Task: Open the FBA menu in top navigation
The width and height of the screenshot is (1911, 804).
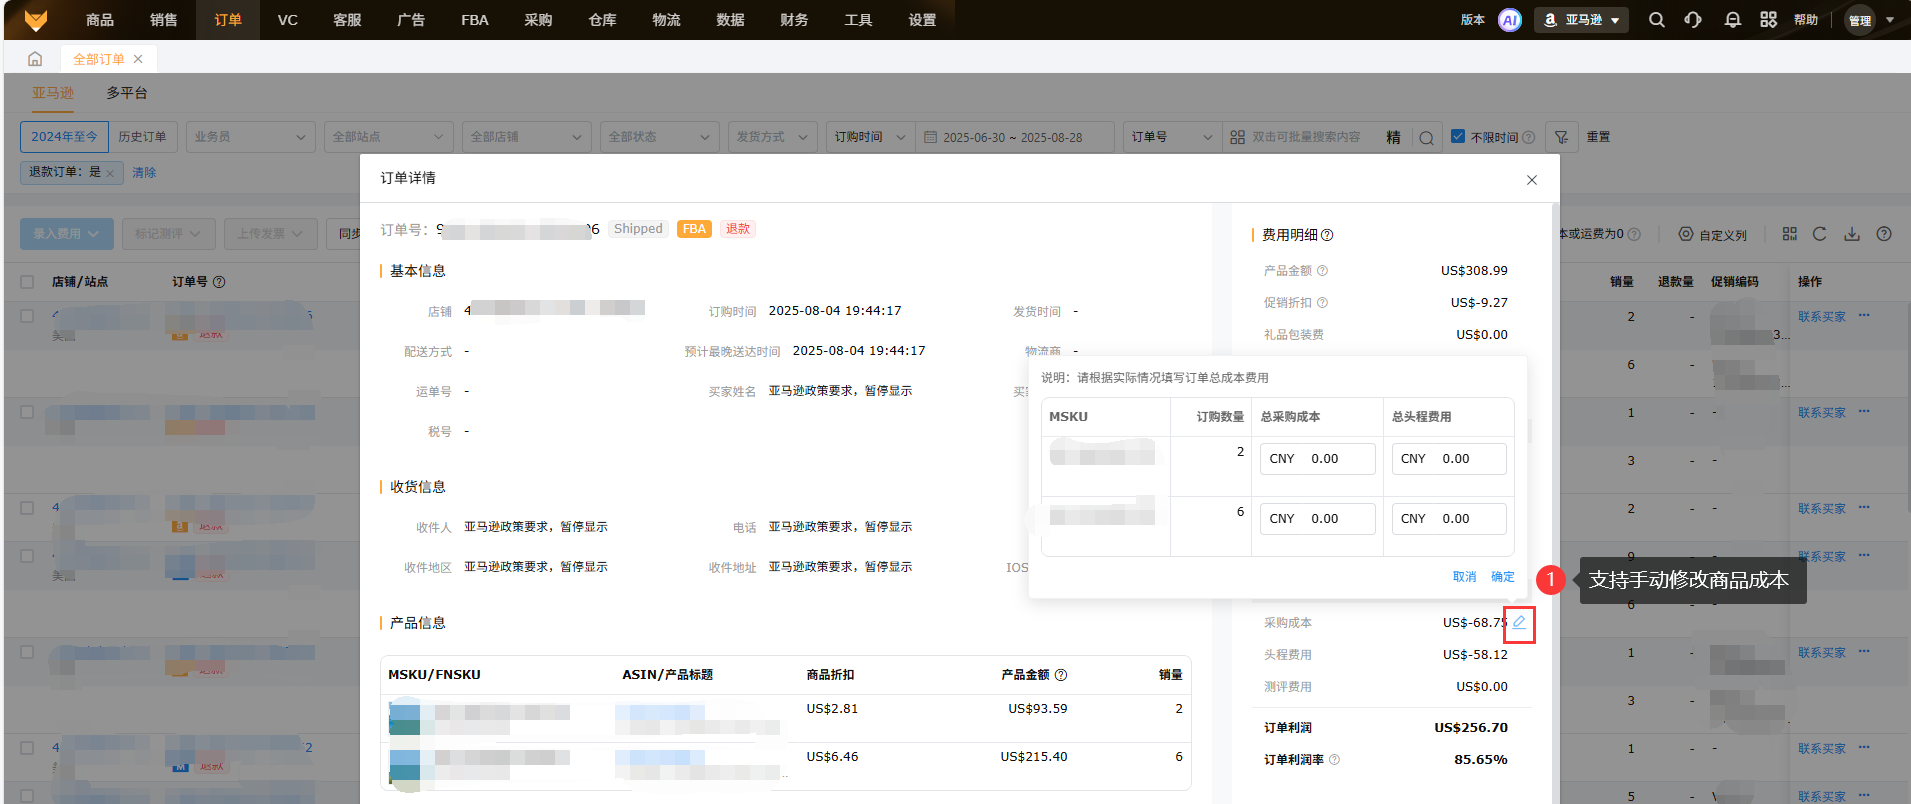Action: (x=474, y=20)
